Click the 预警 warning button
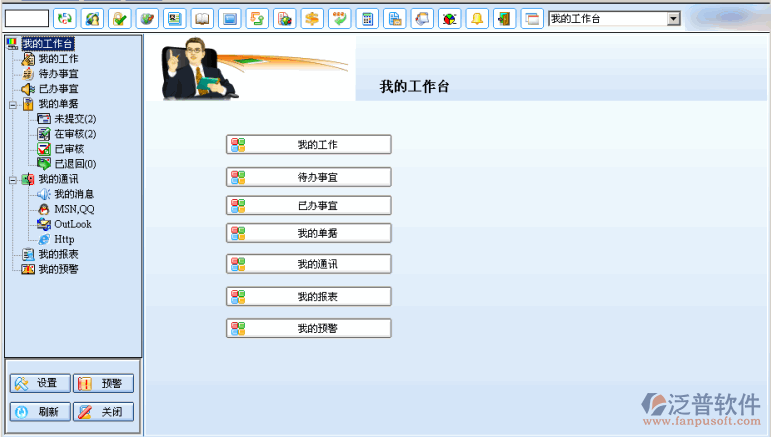Image resolution: width=771 pixels, height=437 pixels. pos(103,383)
